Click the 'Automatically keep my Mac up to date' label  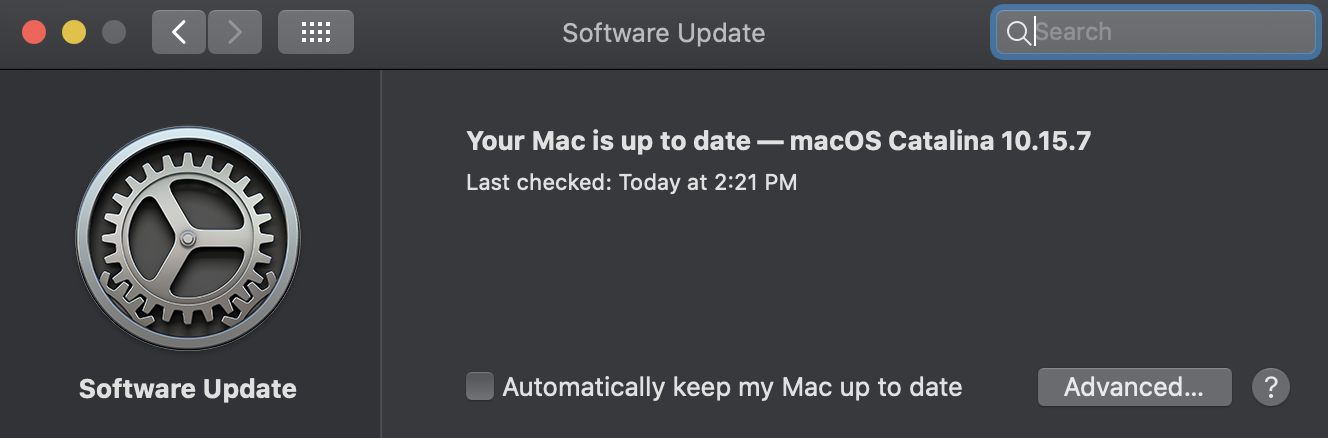732,387
